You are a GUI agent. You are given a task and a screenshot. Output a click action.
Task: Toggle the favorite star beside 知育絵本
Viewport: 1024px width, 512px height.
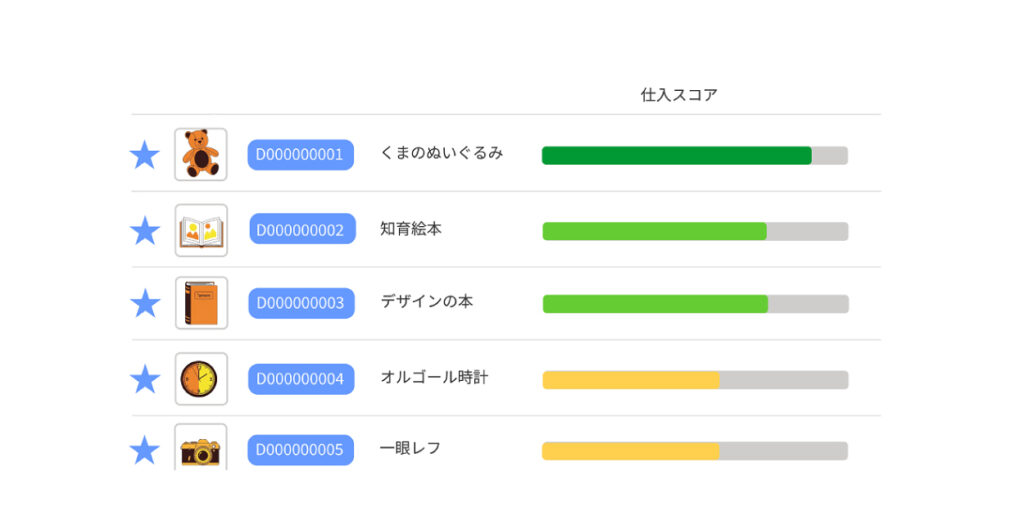coord(145,231)
